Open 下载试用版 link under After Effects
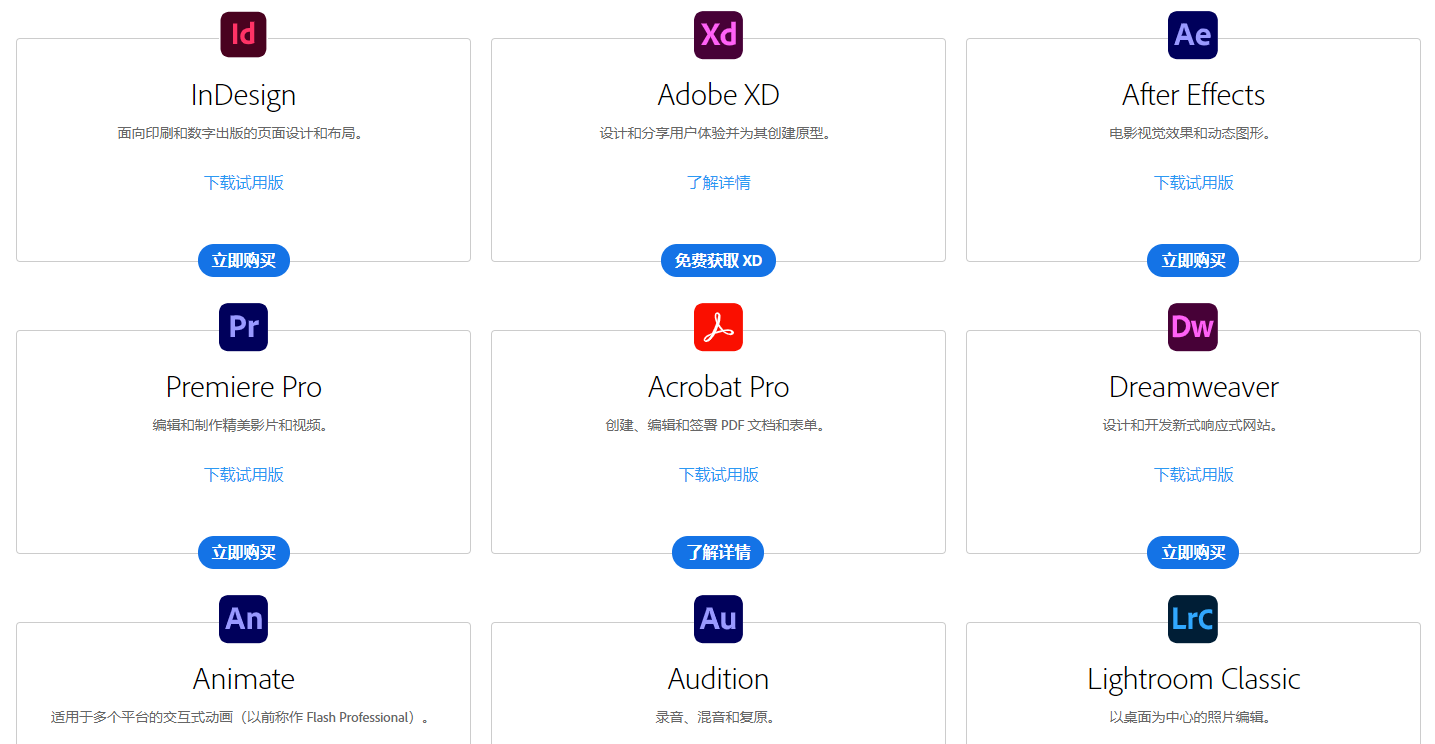 coord(1193,183)
